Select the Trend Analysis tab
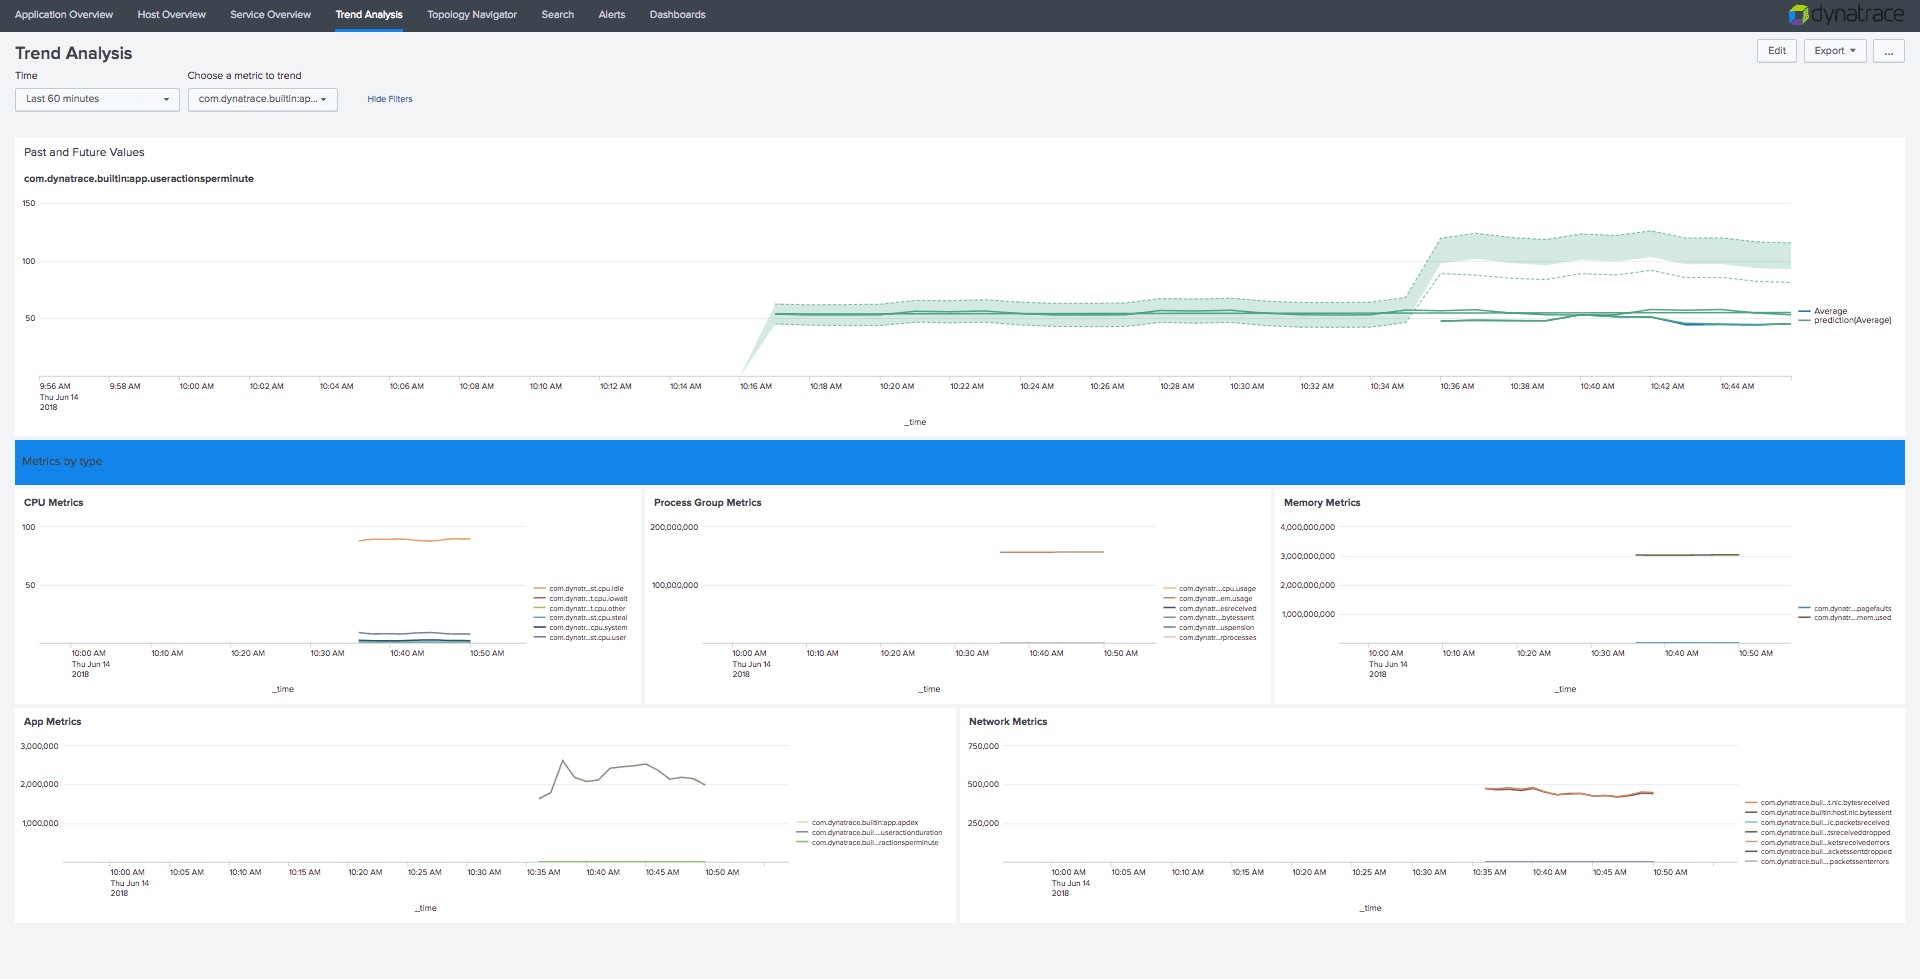Image resolution: width=1920 pixels, height=979 pixels. [369, 15]
